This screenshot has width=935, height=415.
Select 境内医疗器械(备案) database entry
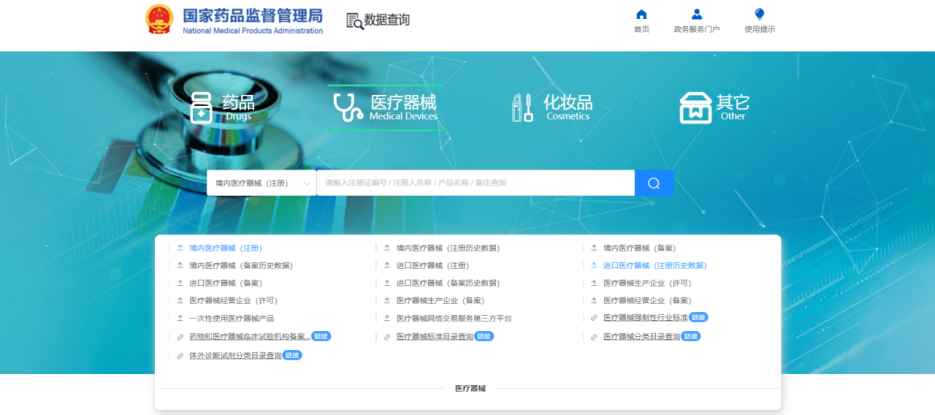tap(639, 248)
